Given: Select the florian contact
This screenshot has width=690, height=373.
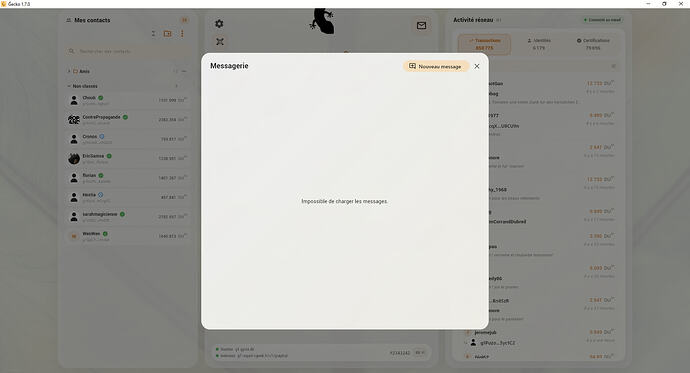Looking at the screenshot, I should pos(128,178).
